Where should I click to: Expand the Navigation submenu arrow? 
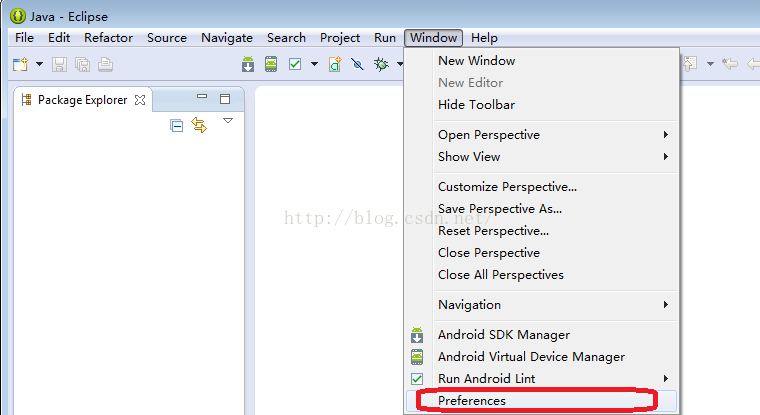666,304
